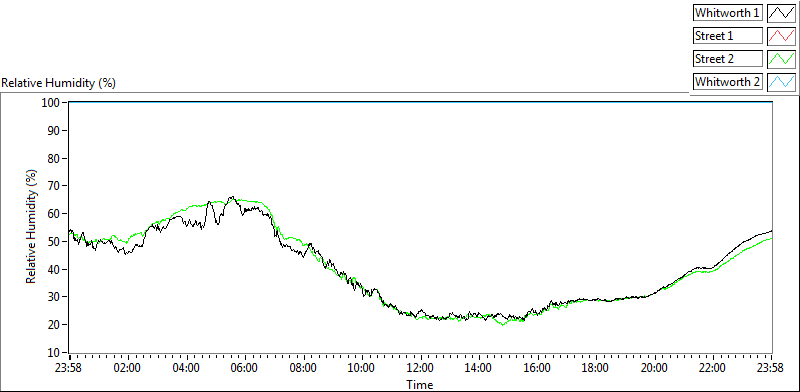Image resolution: width=800 pixels, height=392 pixels.
Task: Click the Whitworth 1 black line-style icon
Action: (x=781, y=13)
